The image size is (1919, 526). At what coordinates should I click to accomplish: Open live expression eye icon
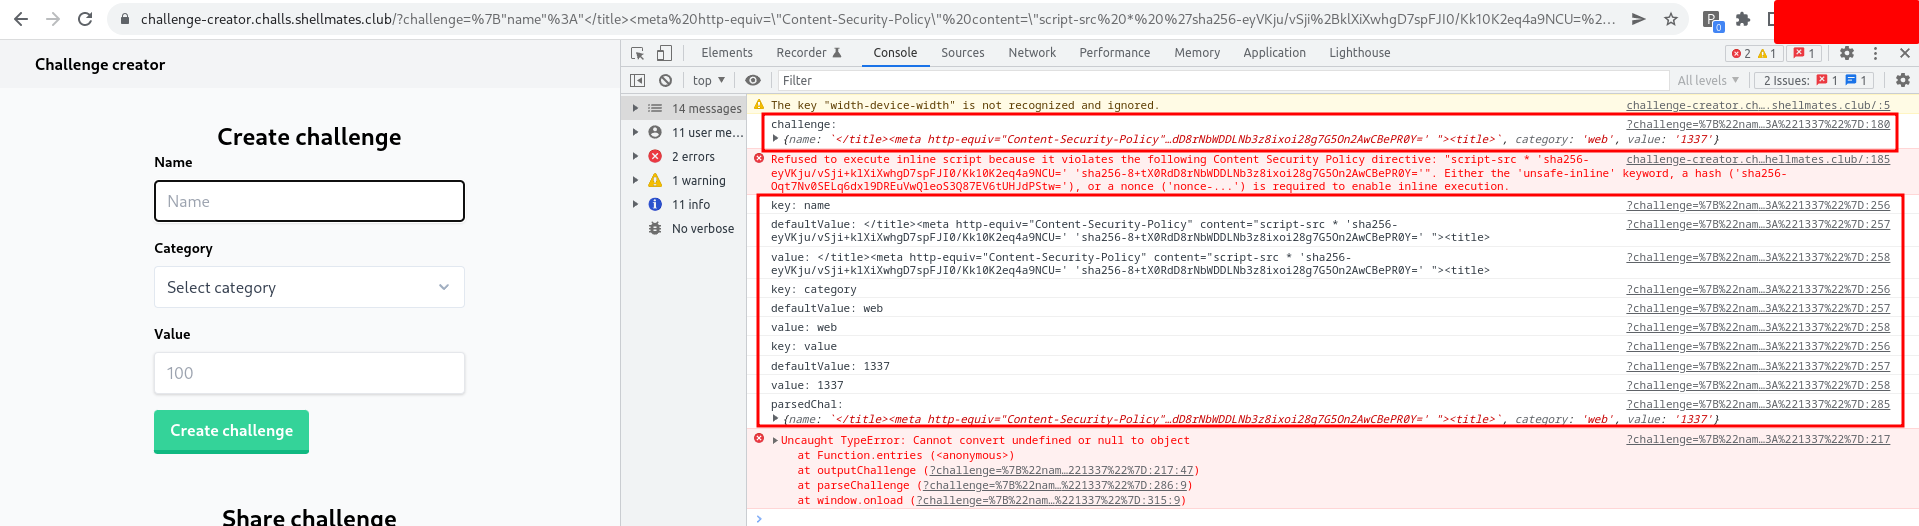click(753, 81)
